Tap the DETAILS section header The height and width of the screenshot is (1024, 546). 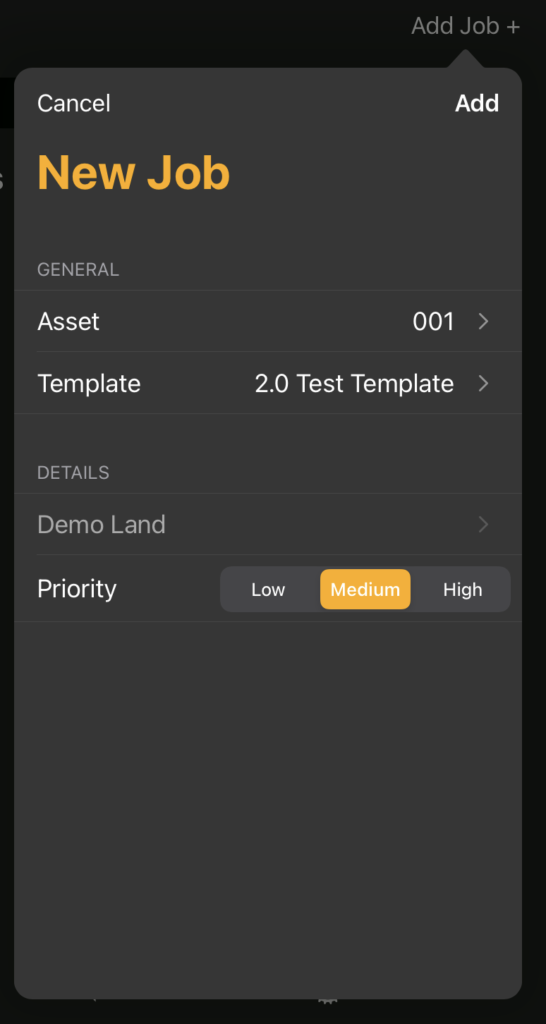coord(73,473)
